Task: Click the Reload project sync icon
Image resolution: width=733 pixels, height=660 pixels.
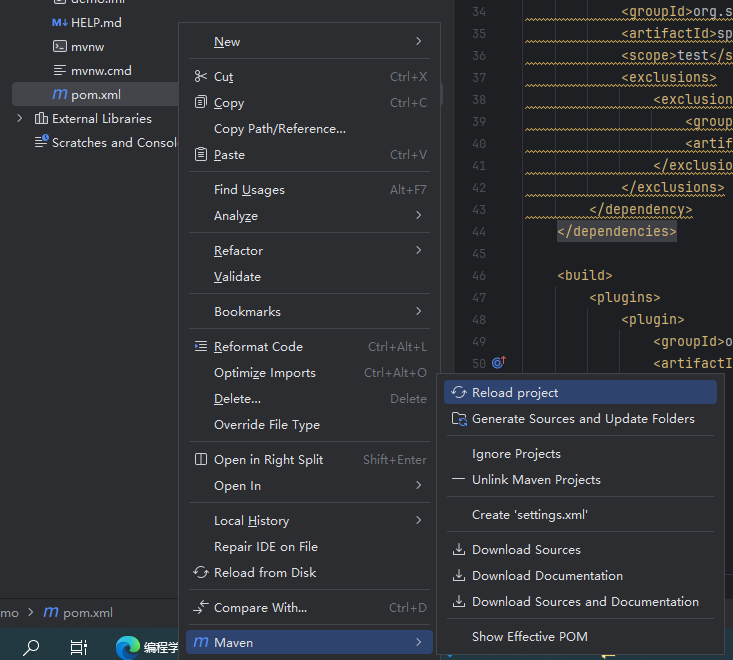Action: click(459, 393)
